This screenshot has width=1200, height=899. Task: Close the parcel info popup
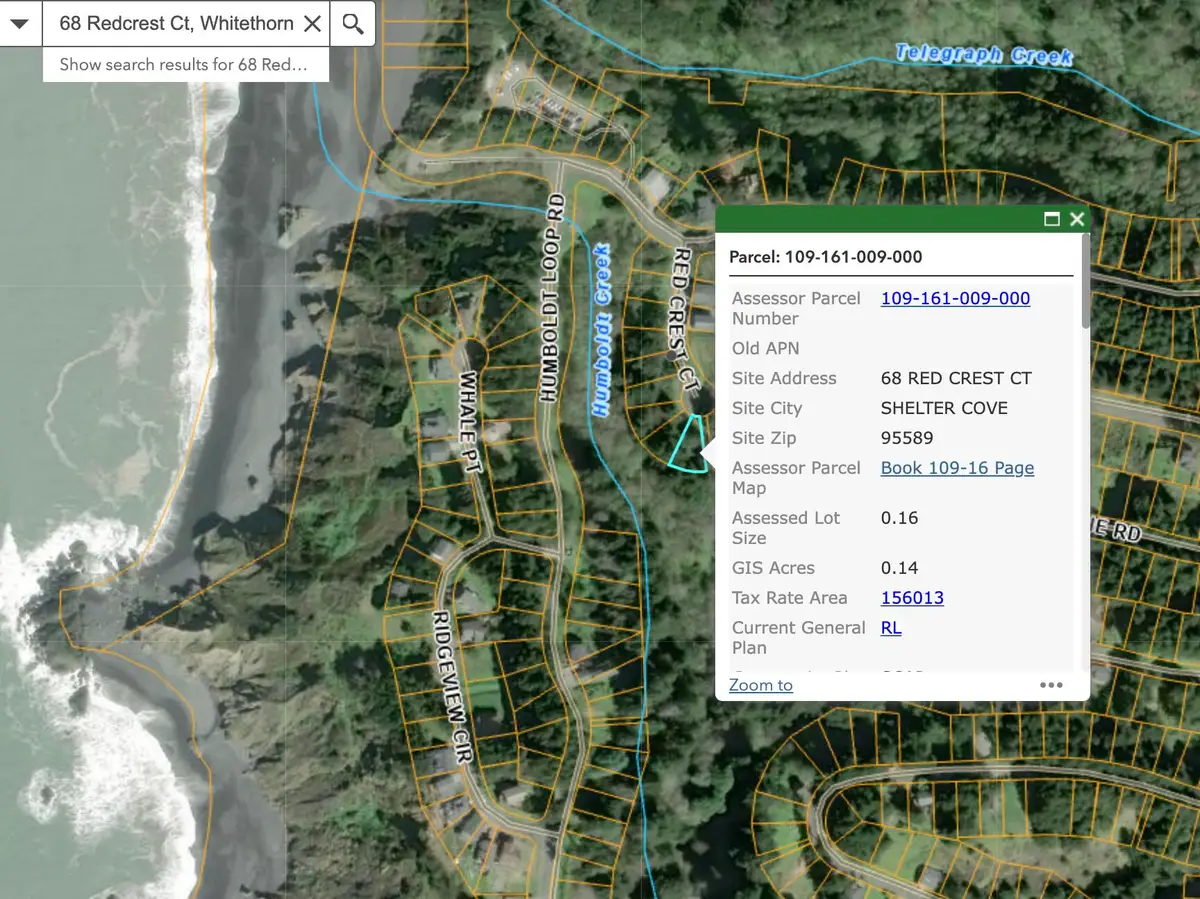click(x=1077, y=219)
